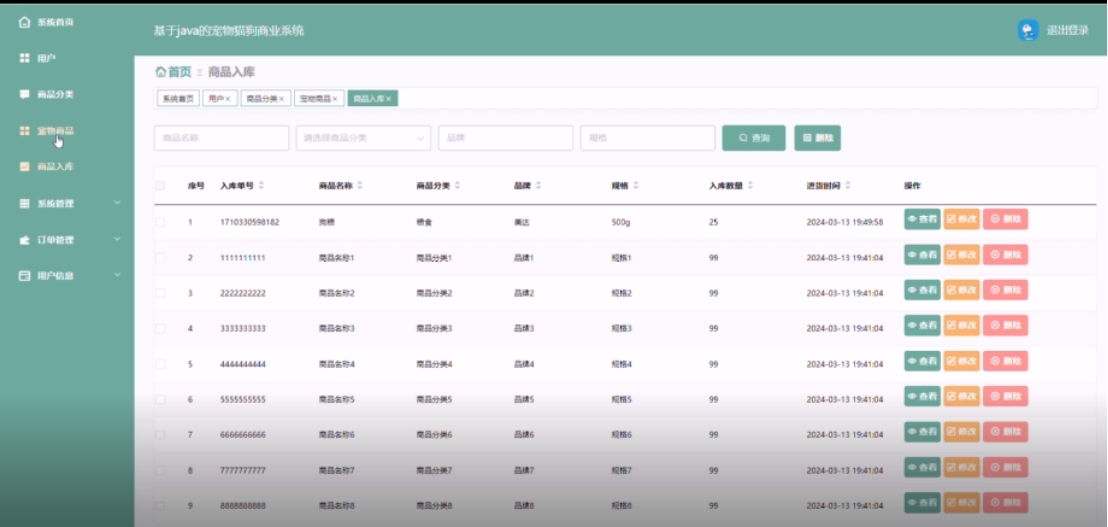Screen dimensions: 1108x527
Task: Check the checkbox for row 3
Action: [160, 292]
